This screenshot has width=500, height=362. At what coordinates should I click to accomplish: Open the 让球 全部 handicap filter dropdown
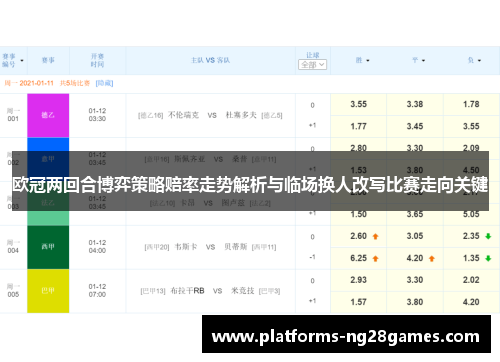[x=312, y=64]
